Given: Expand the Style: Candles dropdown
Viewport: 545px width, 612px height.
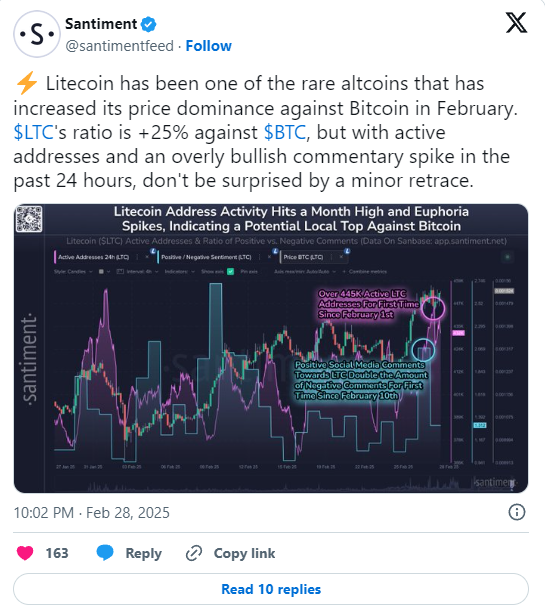Looking at the screenshot, I should tap(73, 271).
